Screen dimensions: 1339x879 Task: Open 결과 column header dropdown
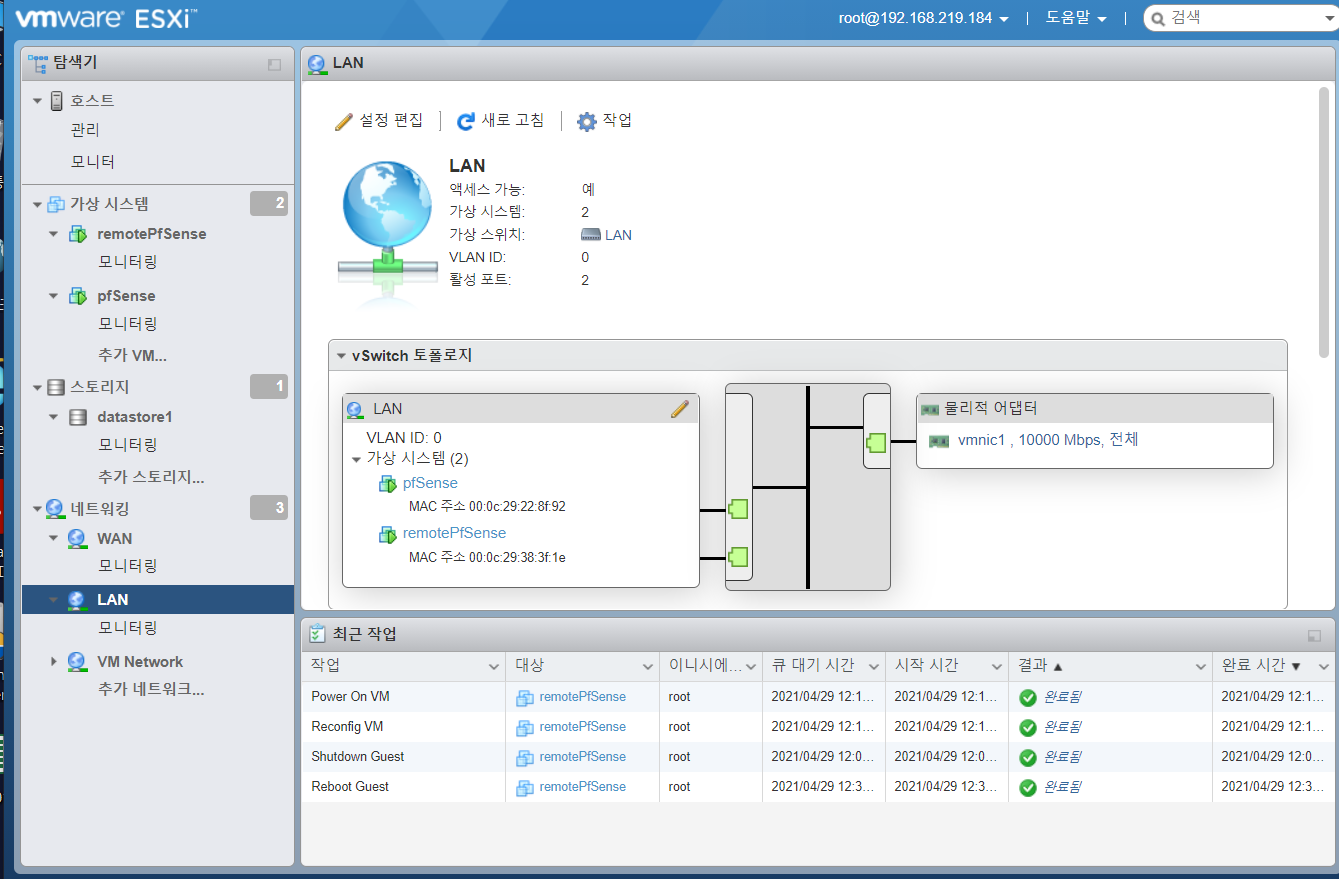1201,666
